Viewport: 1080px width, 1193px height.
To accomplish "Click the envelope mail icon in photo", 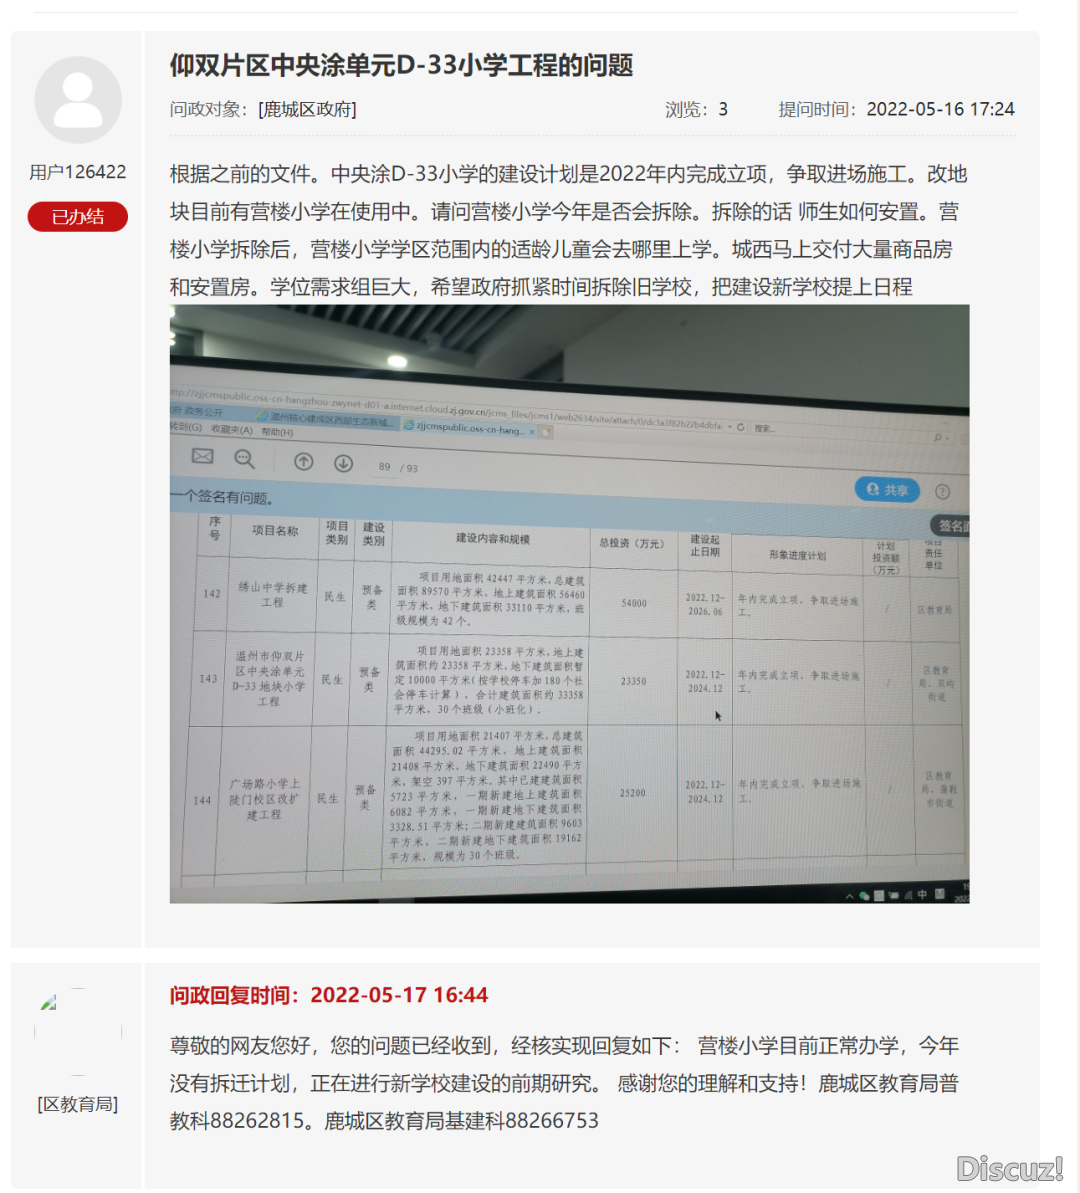I will (x=203, y=457).
